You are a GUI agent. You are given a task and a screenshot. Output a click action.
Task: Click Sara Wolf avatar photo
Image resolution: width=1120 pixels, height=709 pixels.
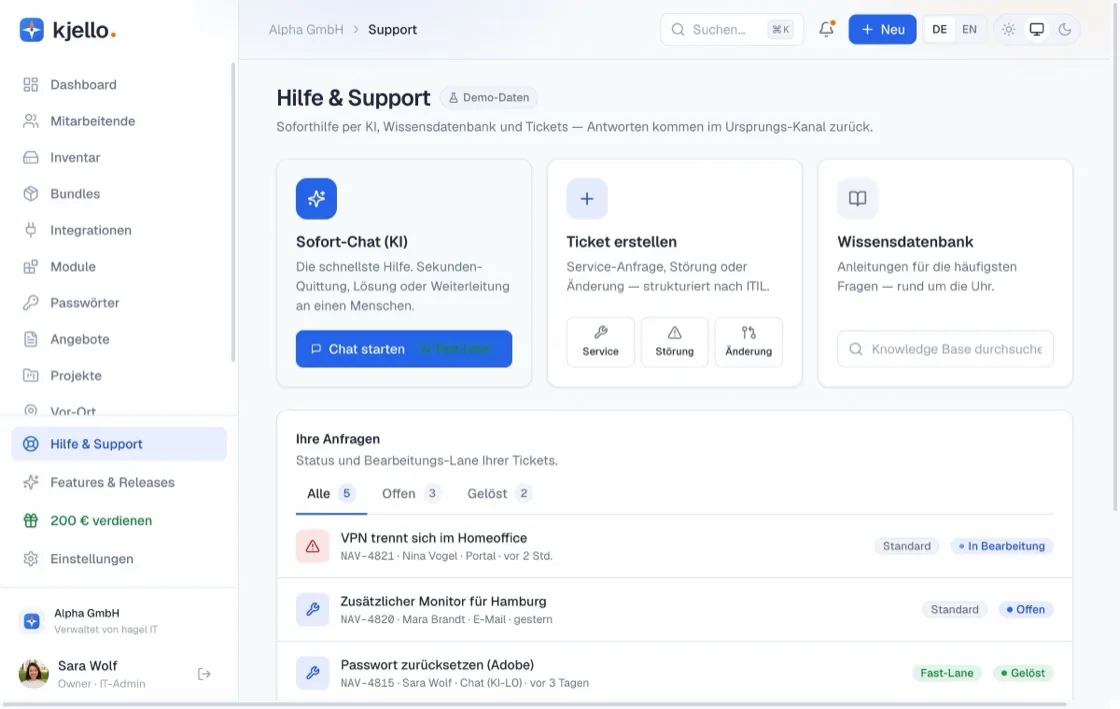34,674
